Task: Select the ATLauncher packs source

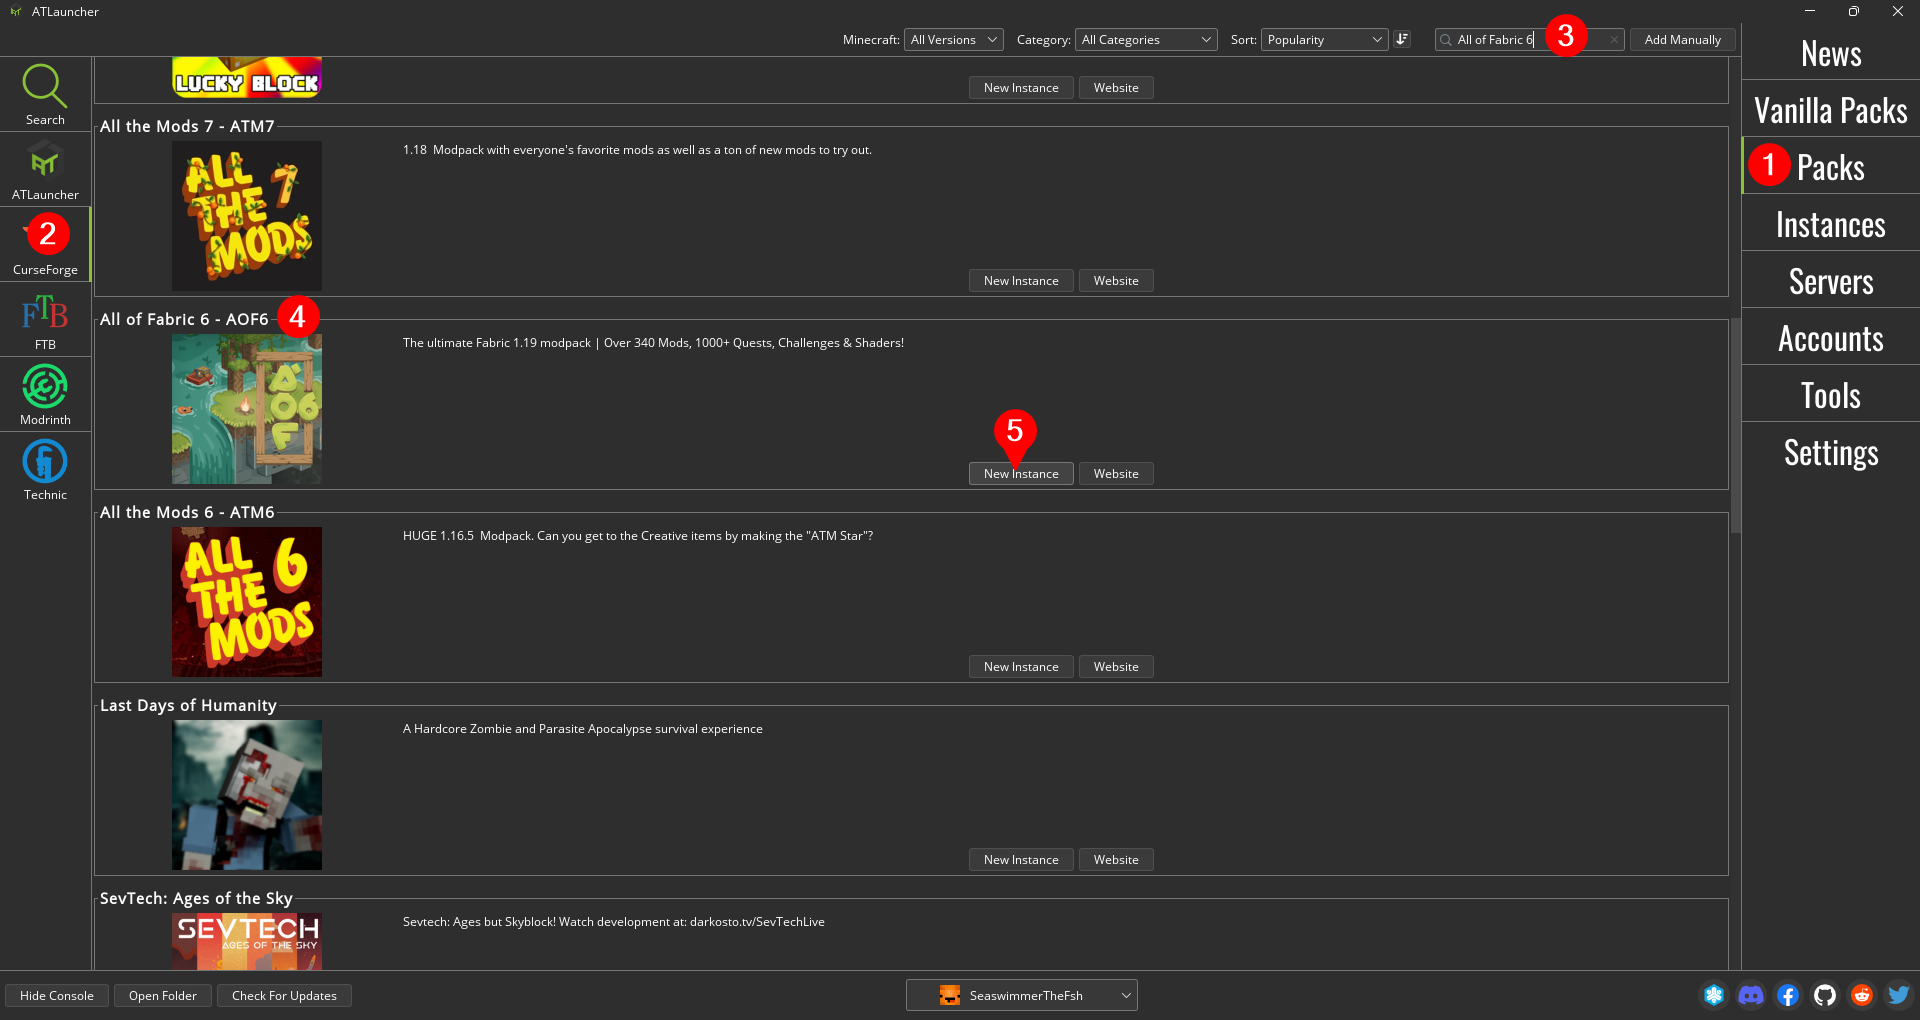Action: [45, 169]
